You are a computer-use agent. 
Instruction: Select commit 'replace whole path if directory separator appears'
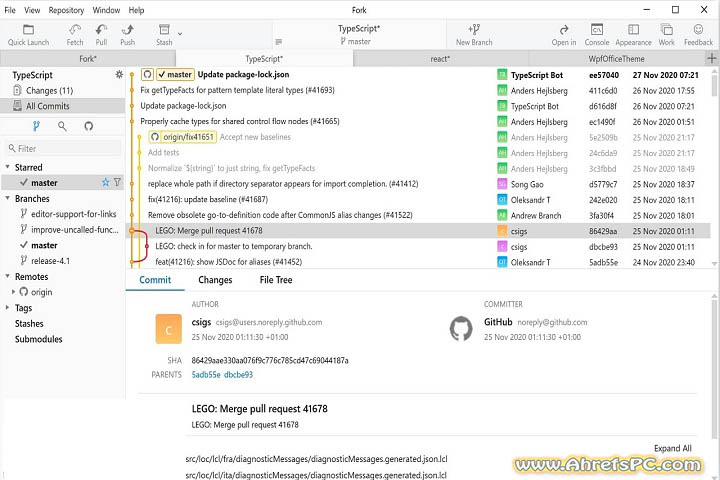pos(418,184)
